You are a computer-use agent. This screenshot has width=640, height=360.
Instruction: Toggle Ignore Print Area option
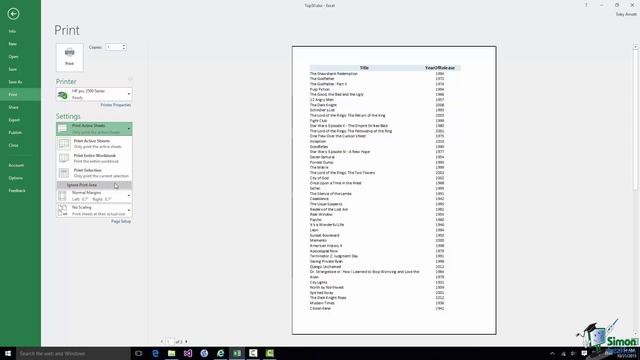[94, 185]
